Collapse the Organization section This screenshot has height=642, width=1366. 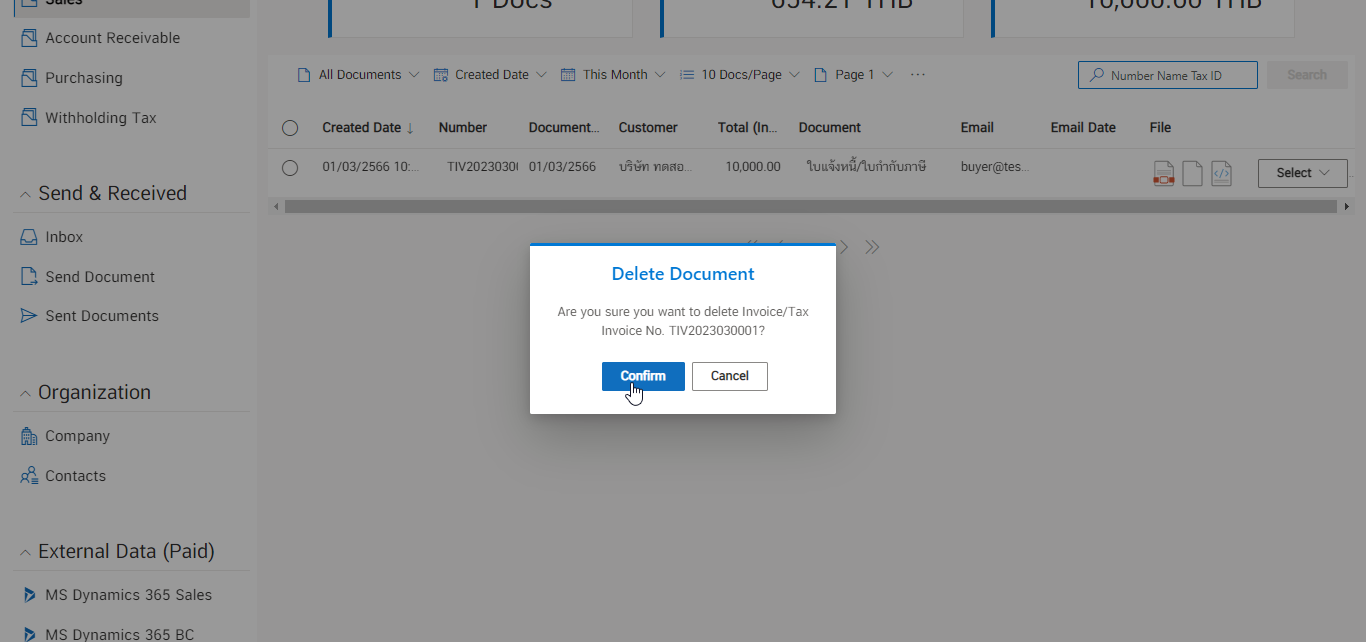coord(24,391)
